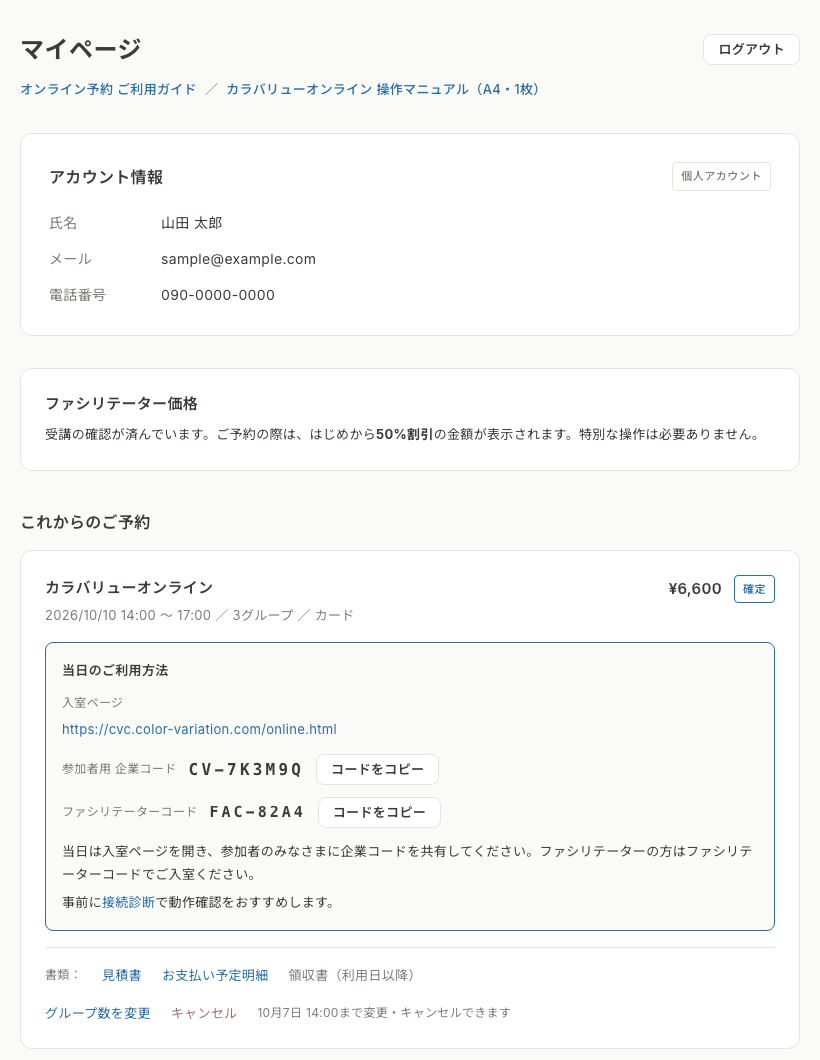Click the company code text CV-7K3M9Q
This screenshot has height=1060, width=820.
245,769
